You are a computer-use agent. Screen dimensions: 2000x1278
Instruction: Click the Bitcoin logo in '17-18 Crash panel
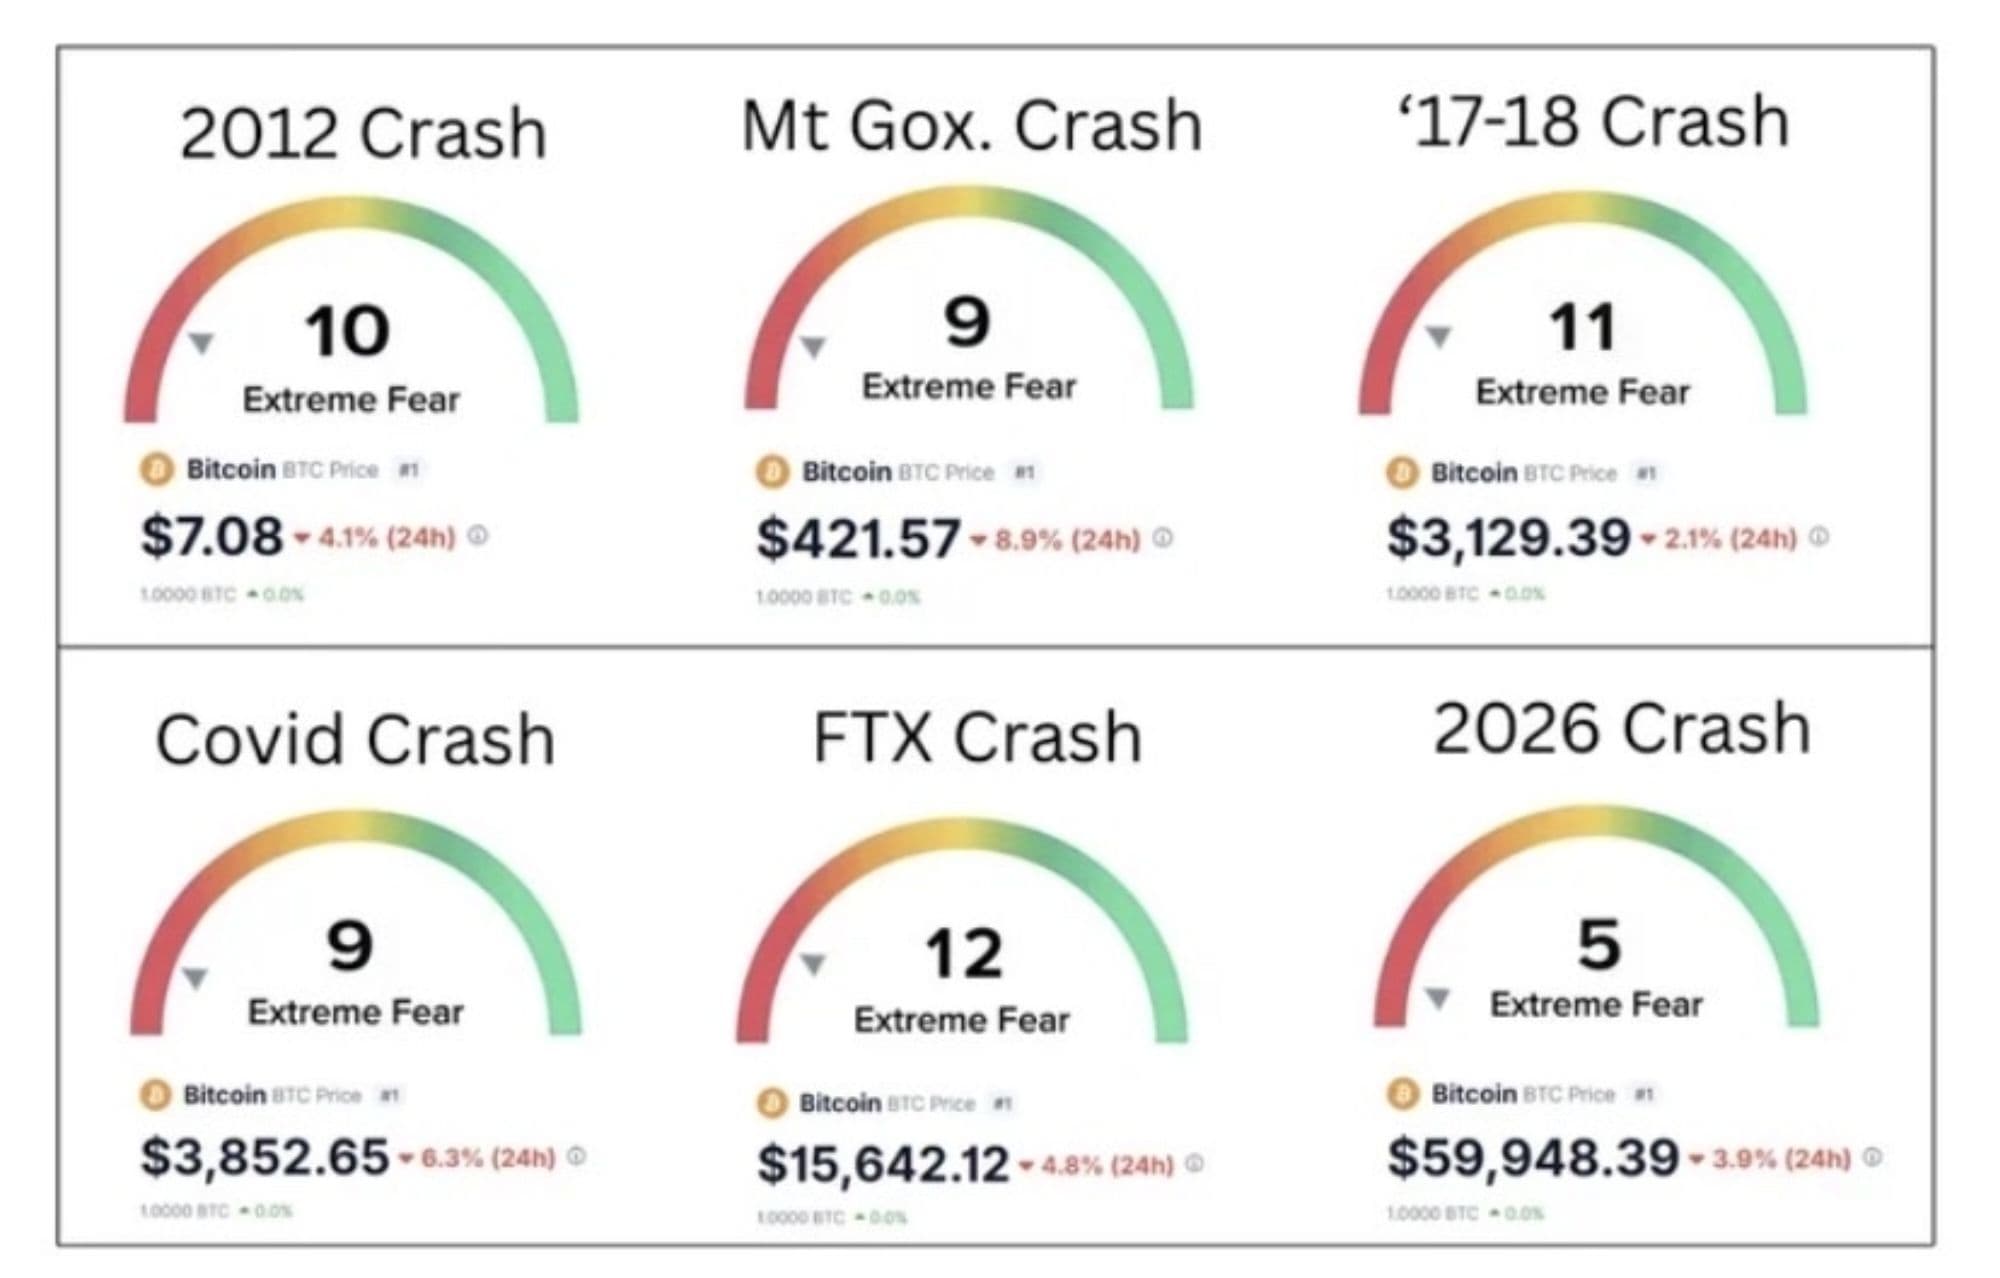pyautogui.click(x=1402, y=473)
